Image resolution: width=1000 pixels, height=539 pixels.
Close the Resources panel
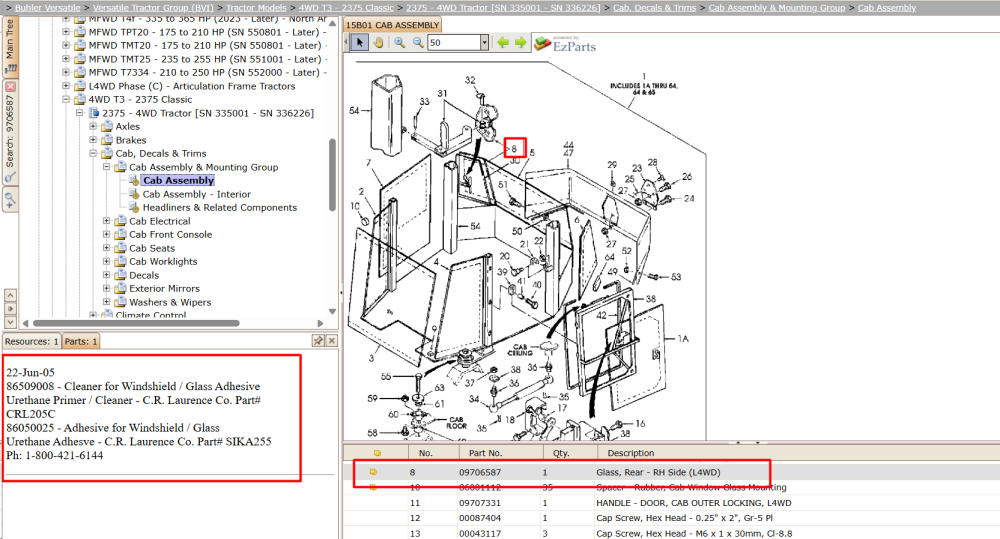(332, 341)
